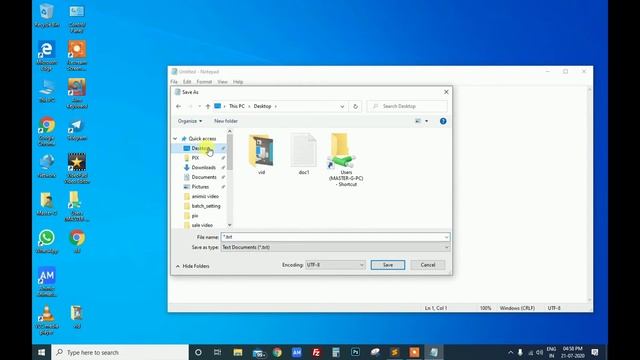
Task: Open Sublime Text from the taskbar
Action: click(395, 352)
